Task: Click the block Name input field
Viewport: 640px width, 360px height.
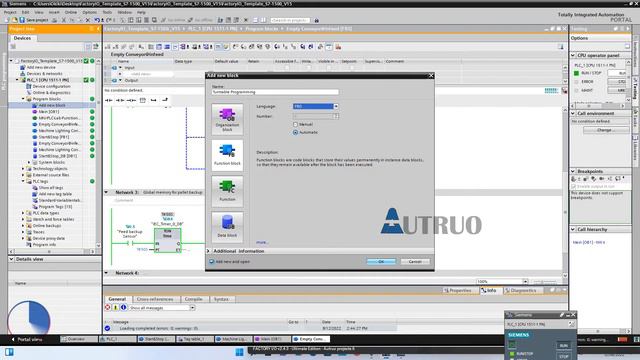Action: click(275, 92)
